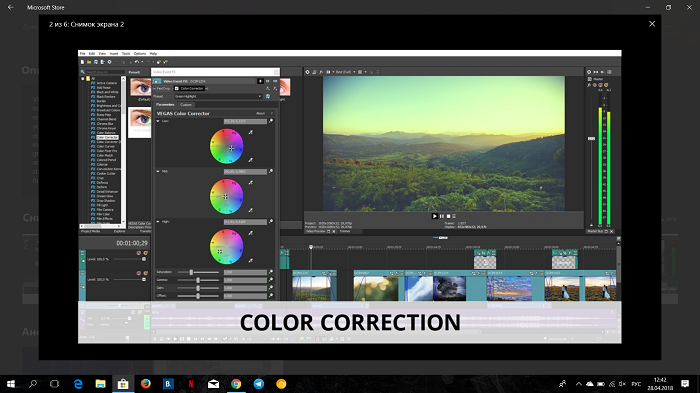
Task: Open the View menu in VEGAS
Action: [102, 54]
